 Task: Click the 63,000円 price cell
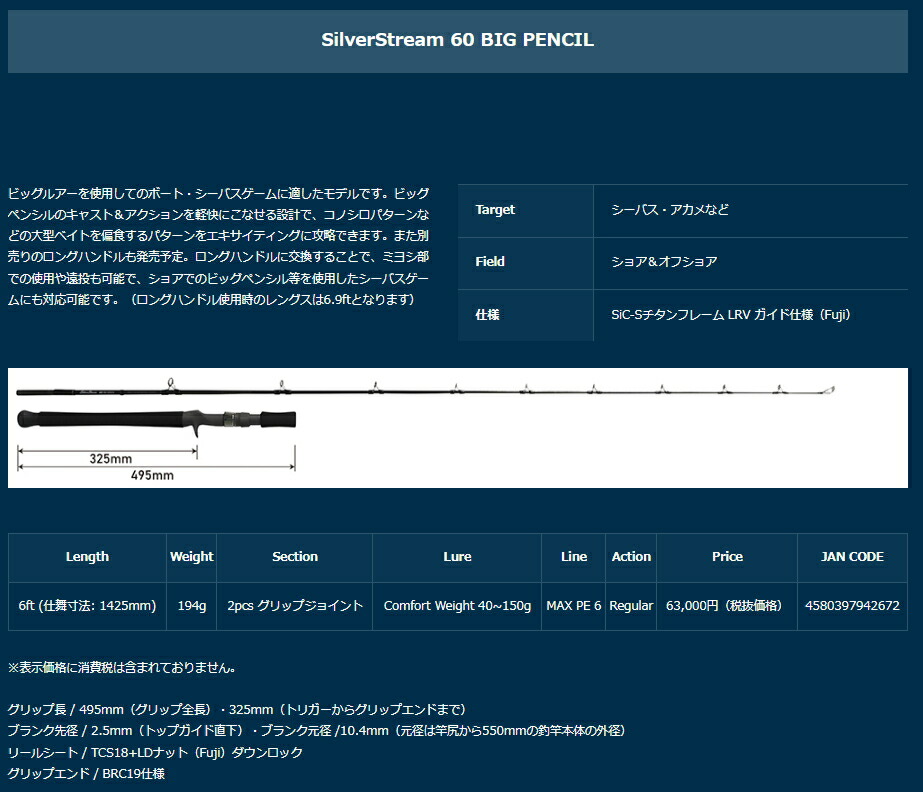click(727, 606)
